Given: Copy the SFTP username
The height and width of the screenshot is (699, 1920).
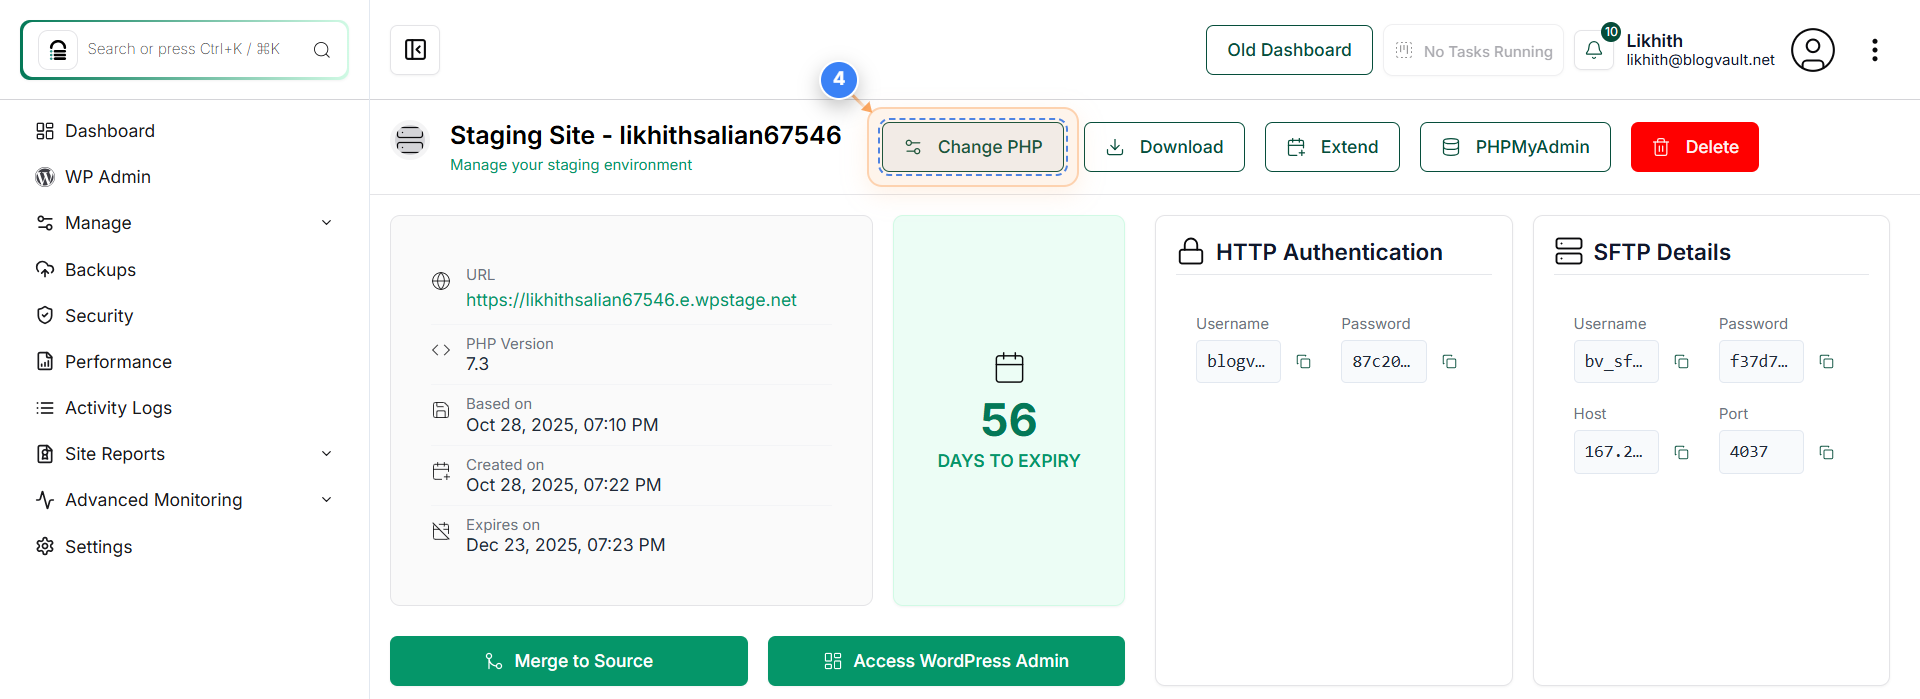Looking at the screenshot, I should pyautogui.click(x=1681, y=362).
